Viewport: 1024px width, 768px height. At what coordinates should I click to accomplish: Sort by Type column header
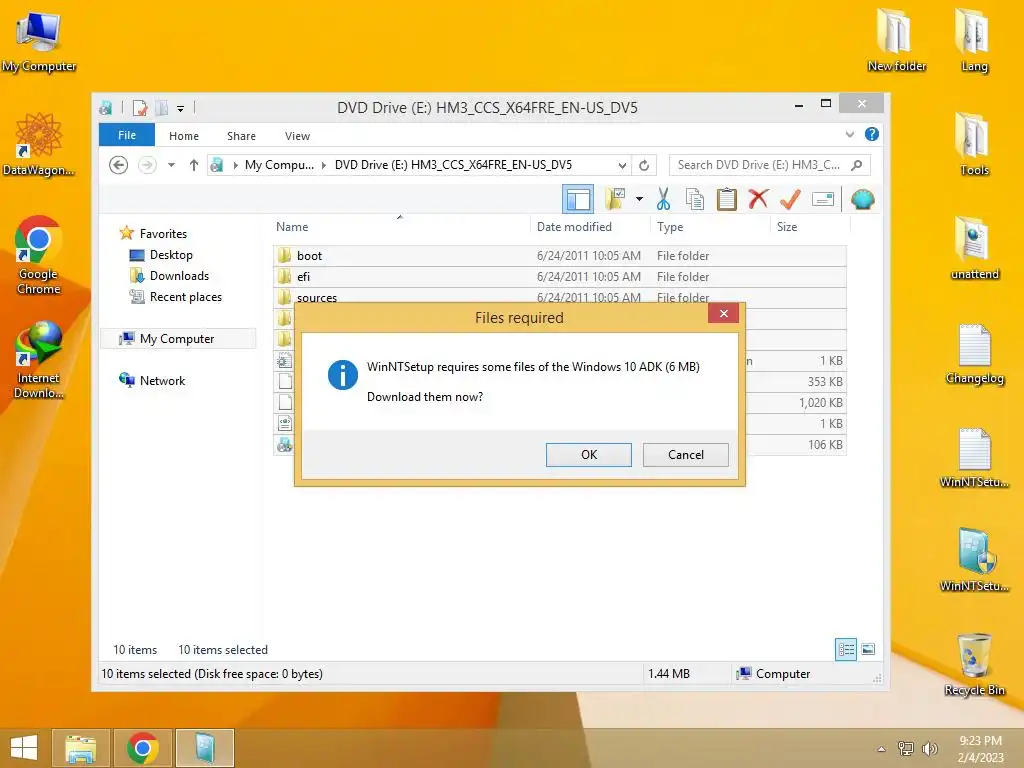click(670, 227)
